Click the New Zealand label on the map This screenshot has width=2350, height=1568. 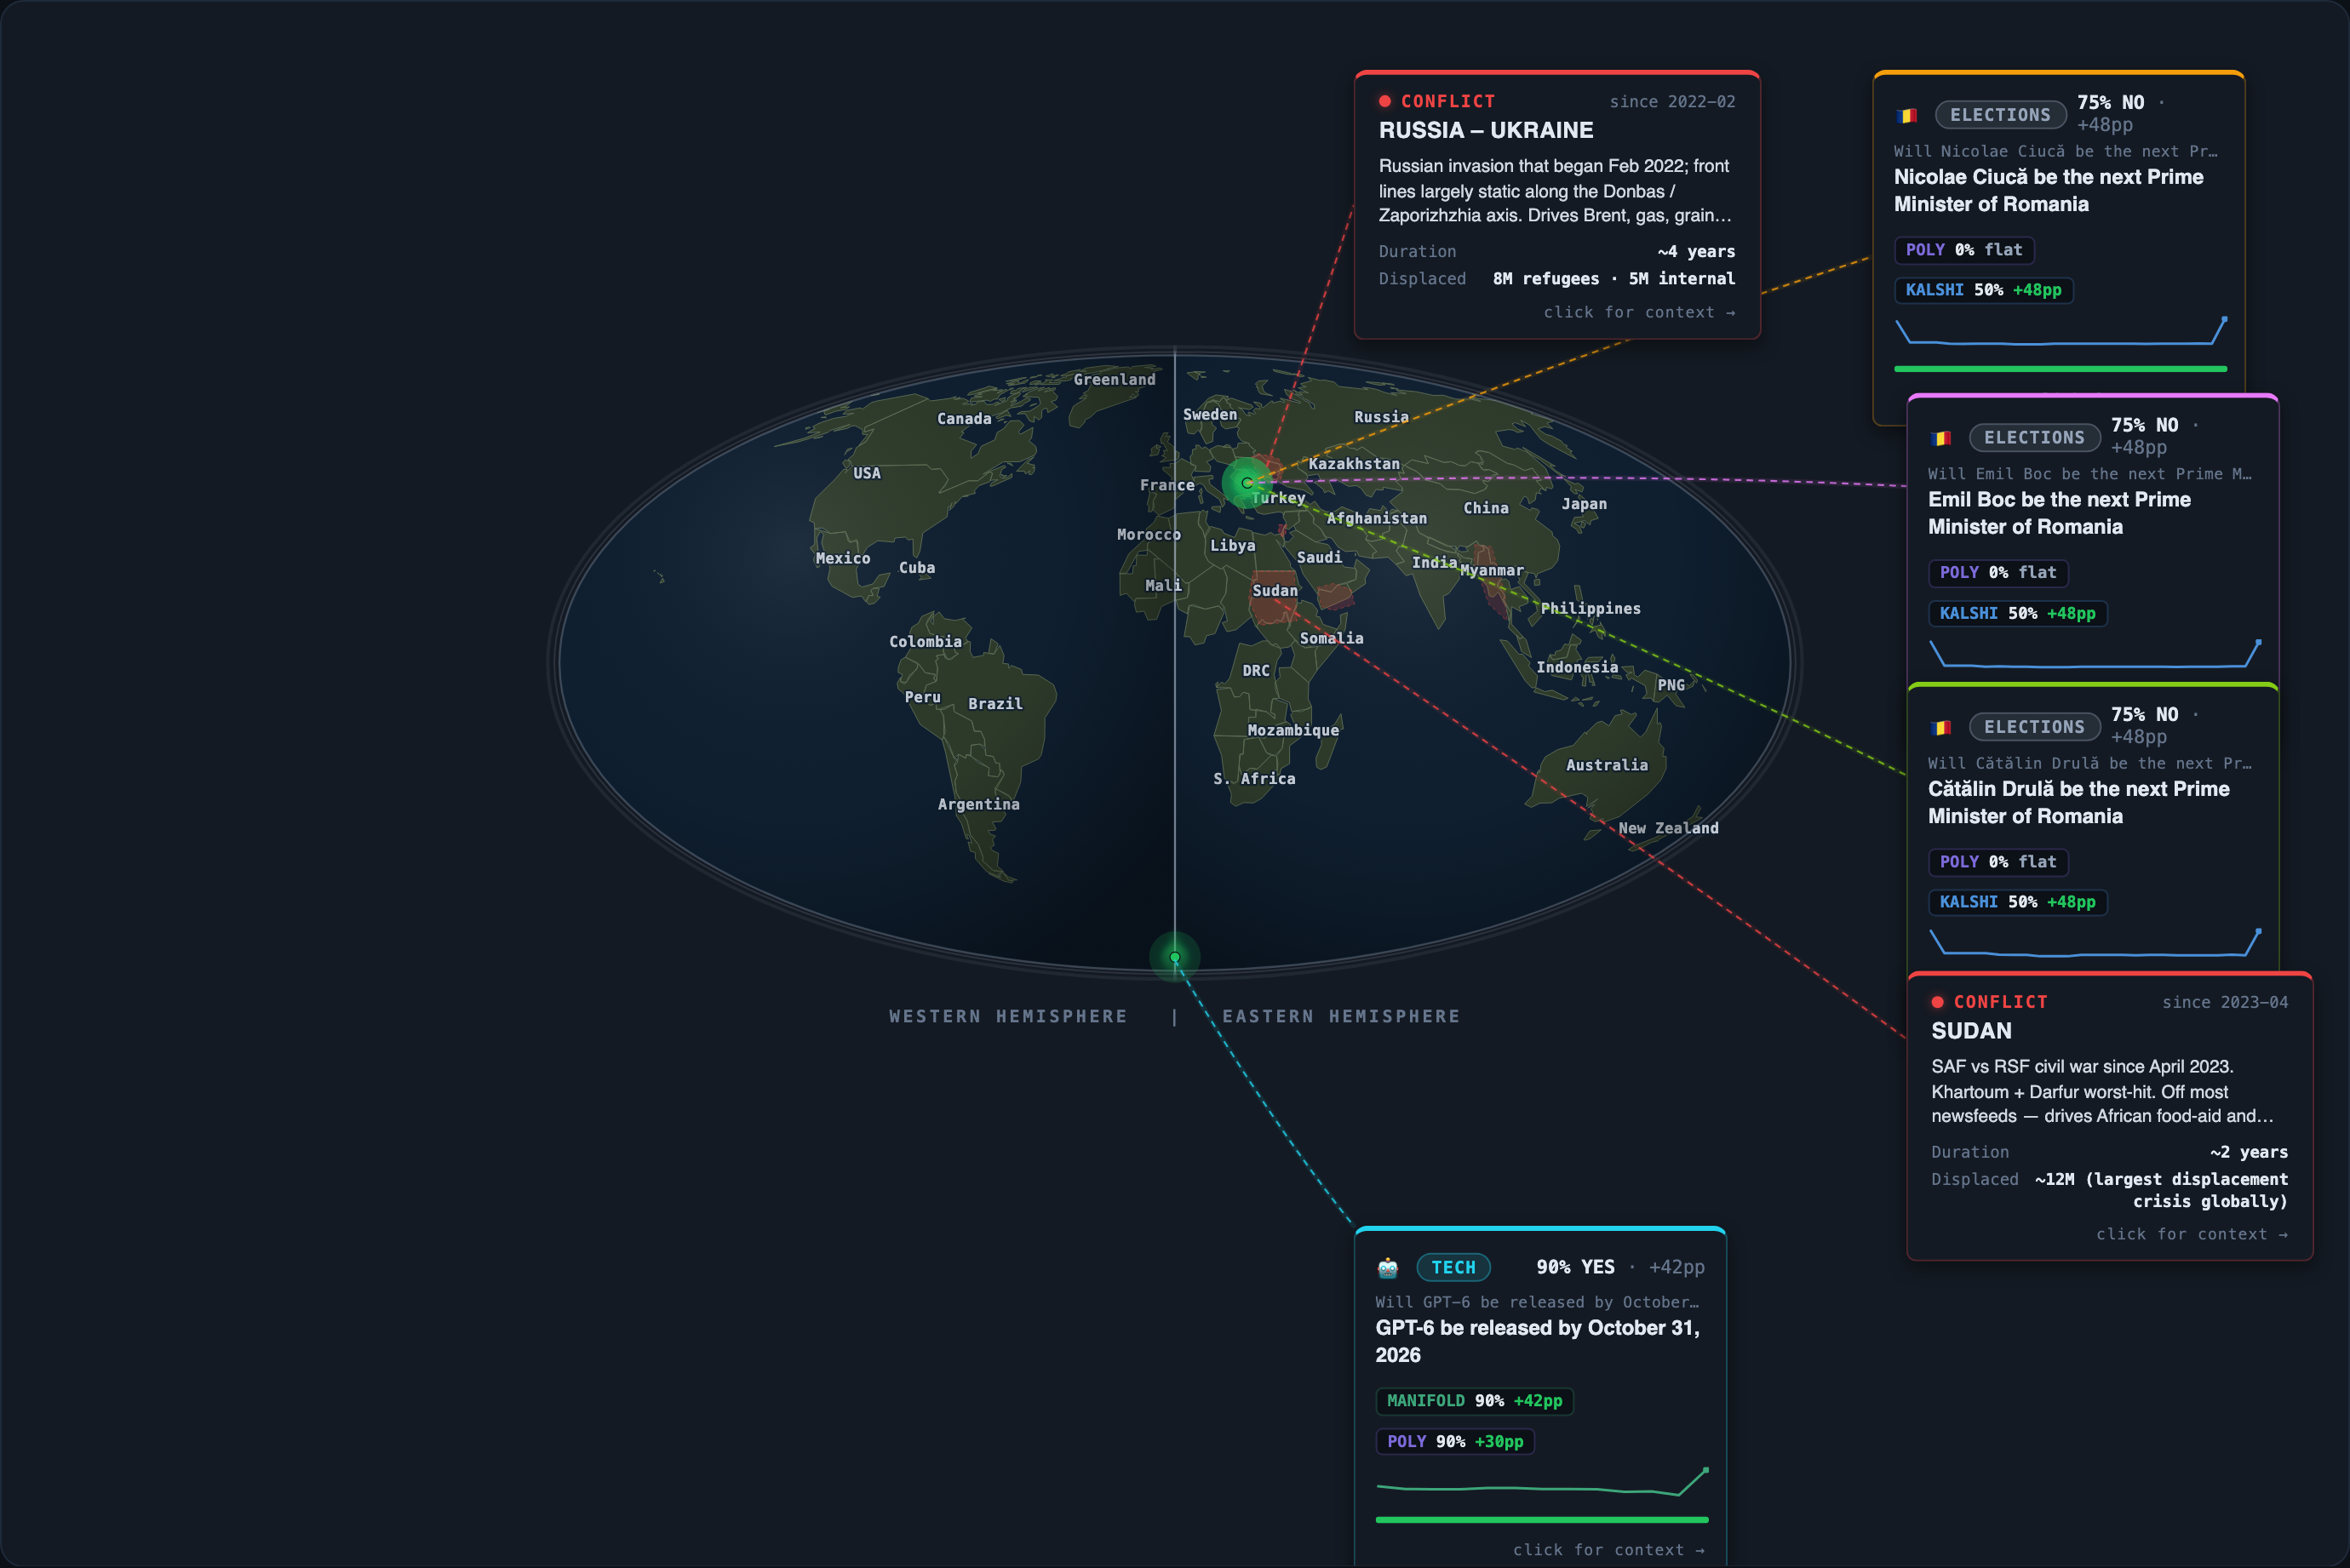[1668, 828]
